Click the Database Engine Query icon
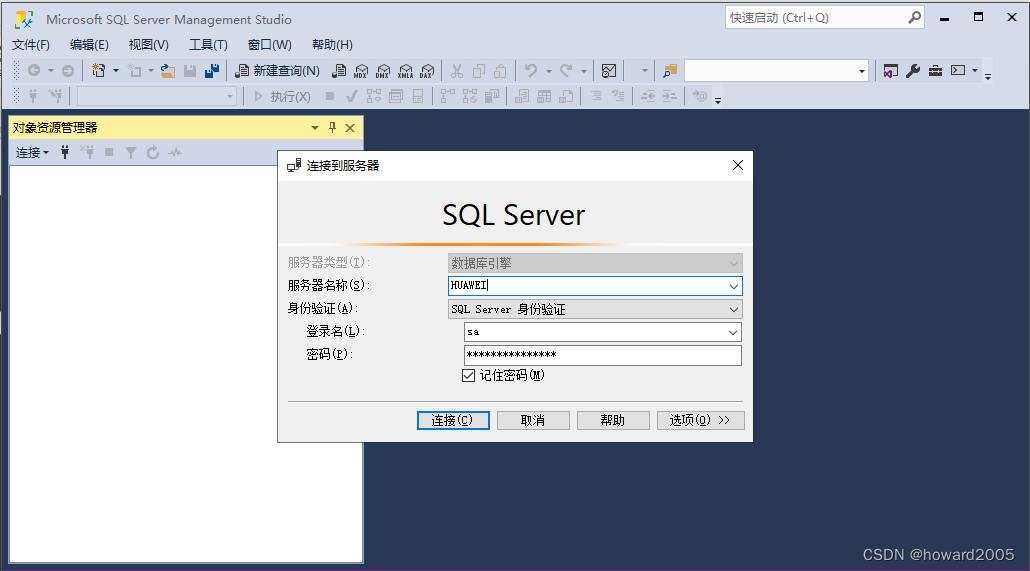 [339, 70]
